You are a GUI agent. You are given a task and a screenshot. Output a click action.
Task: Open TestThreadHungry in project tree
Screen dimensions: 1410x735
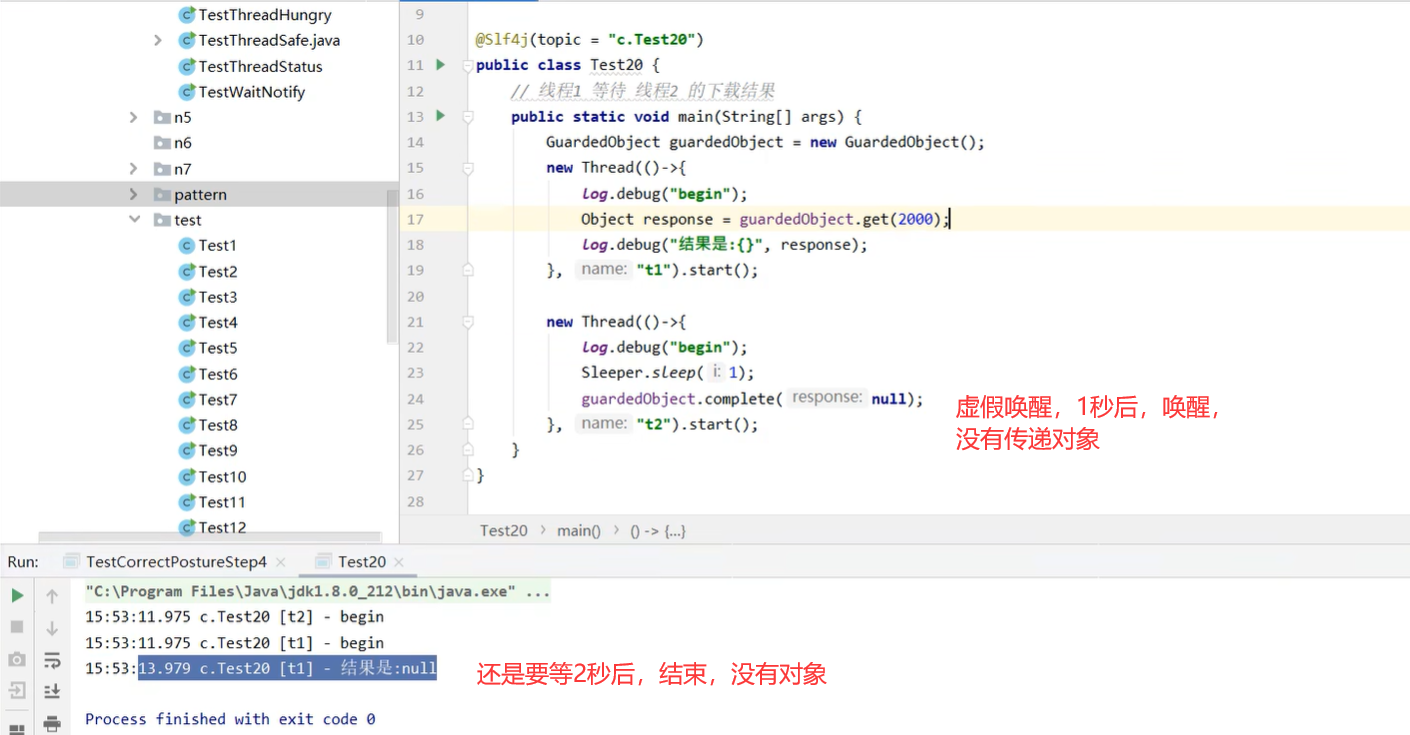click(x=264, y=15)
